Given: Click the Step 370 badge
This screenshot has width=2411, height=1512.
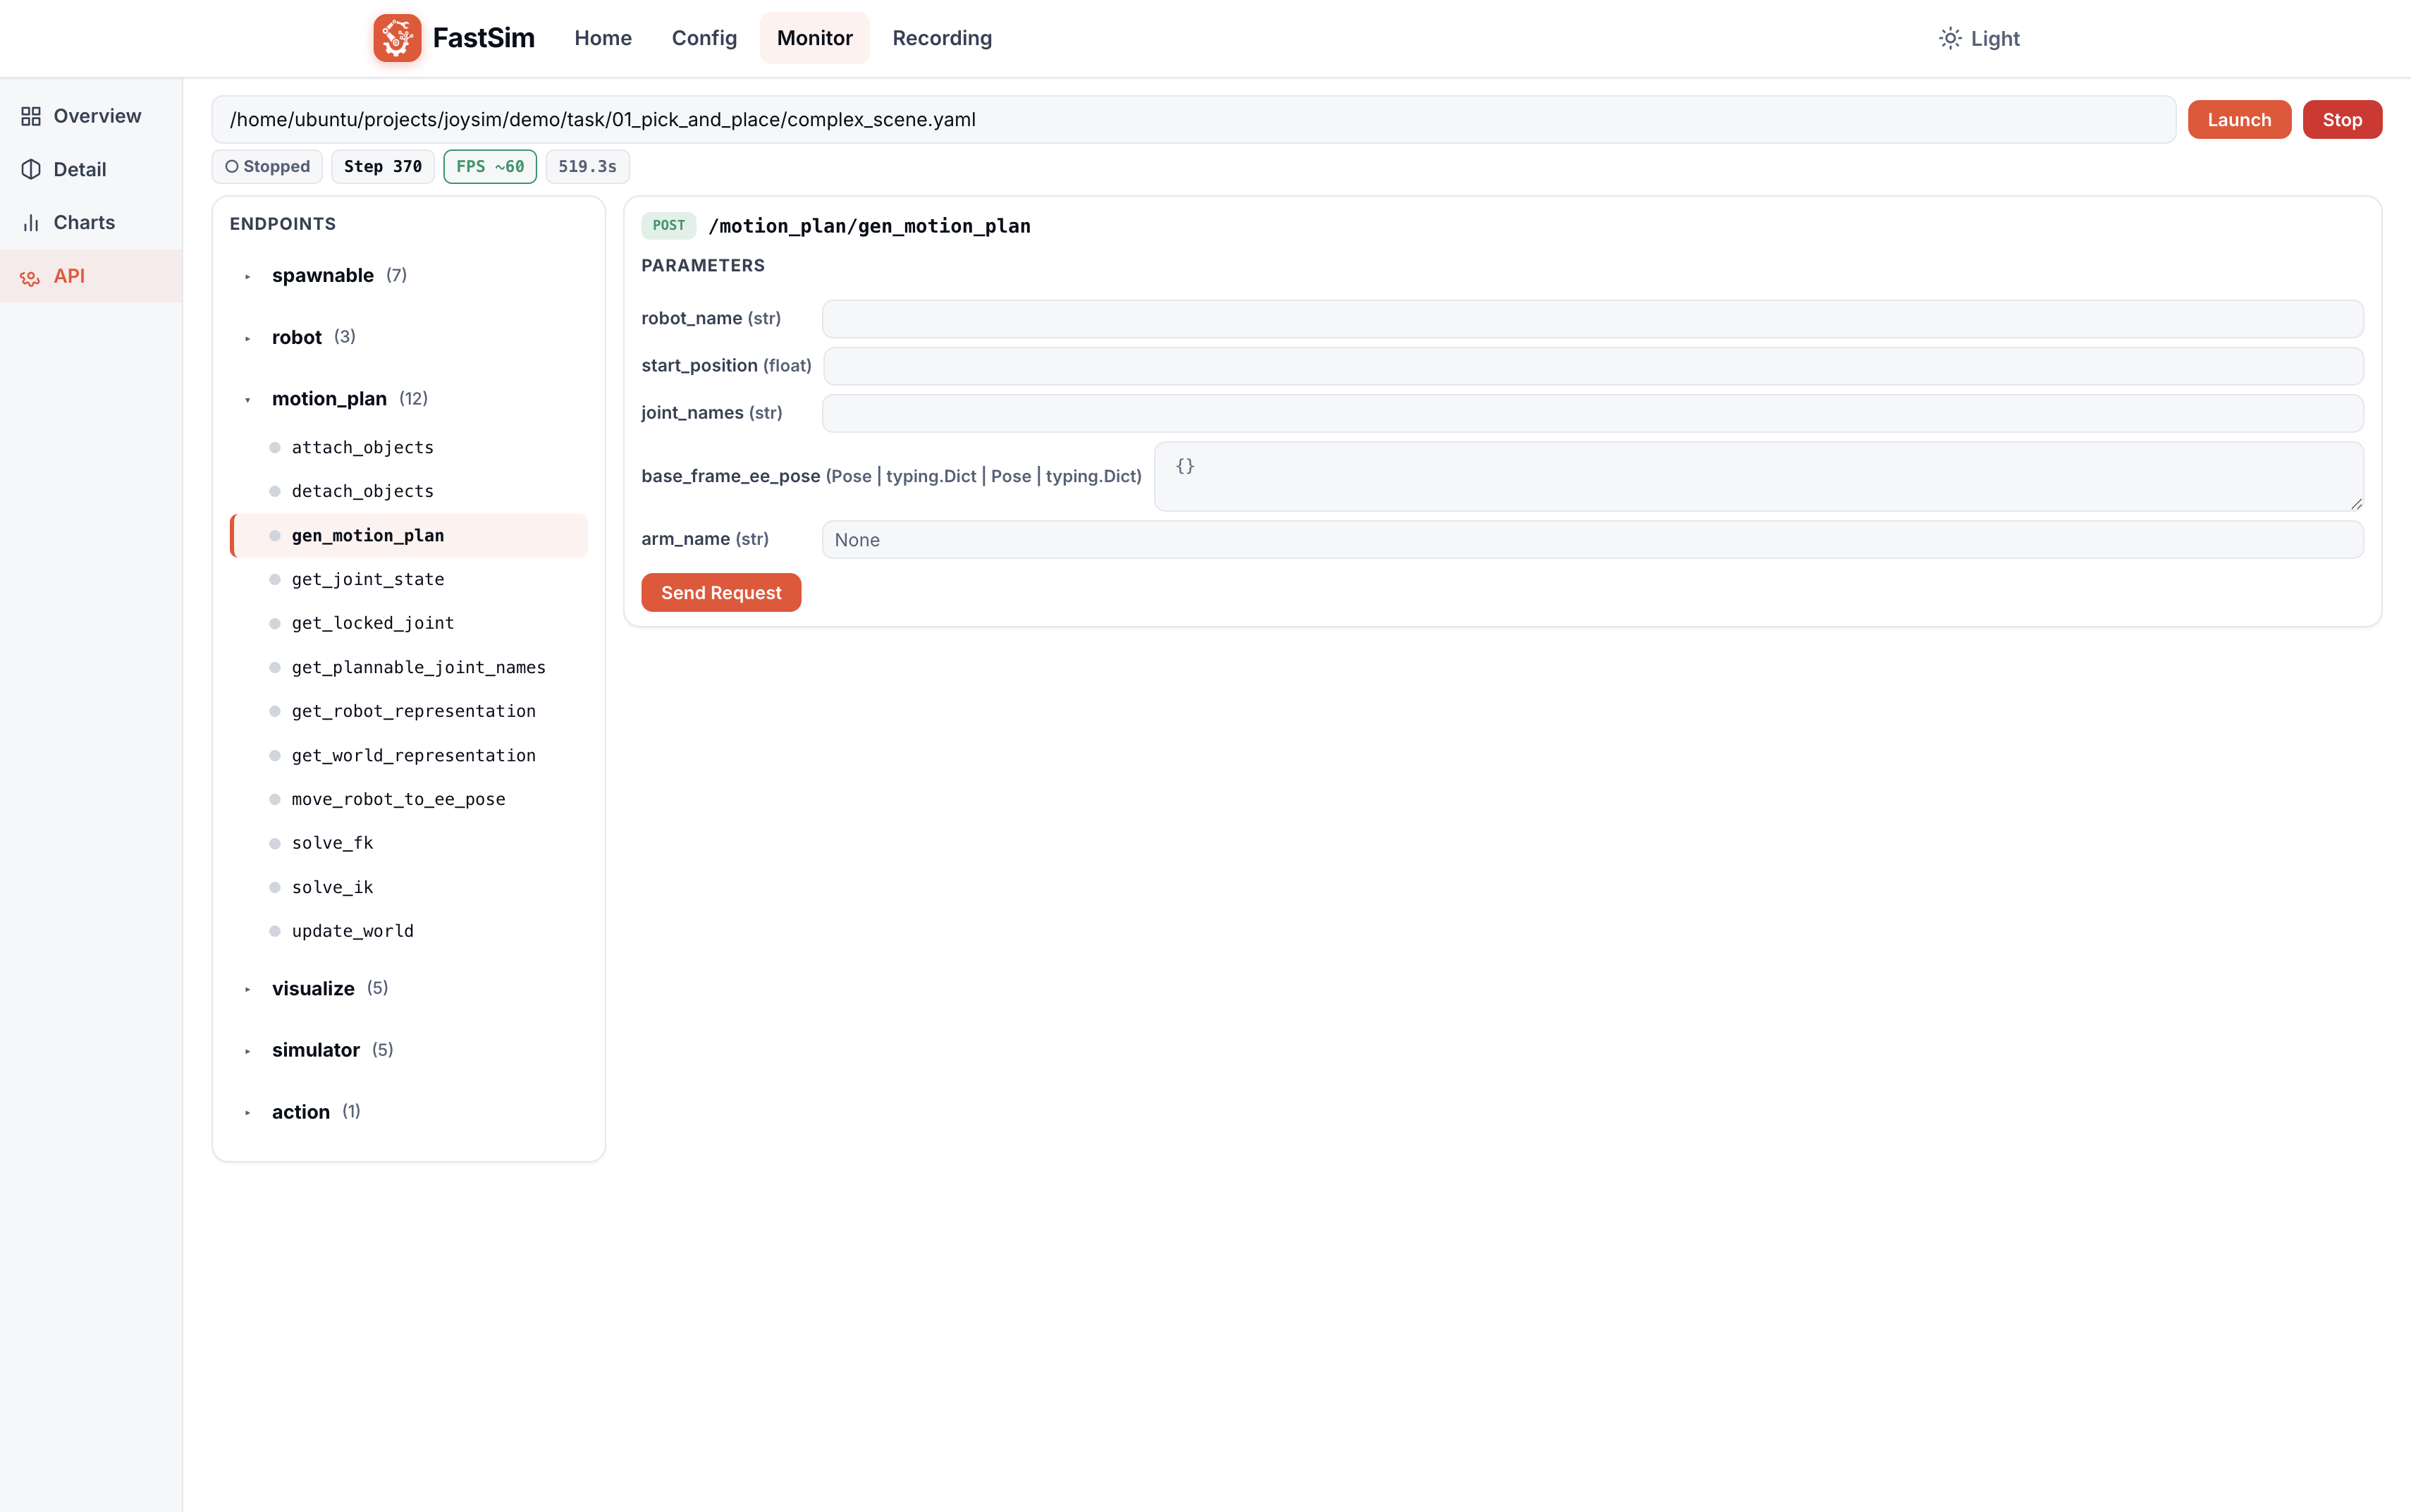Looking at the screenshot, I should tap(383, 167).
